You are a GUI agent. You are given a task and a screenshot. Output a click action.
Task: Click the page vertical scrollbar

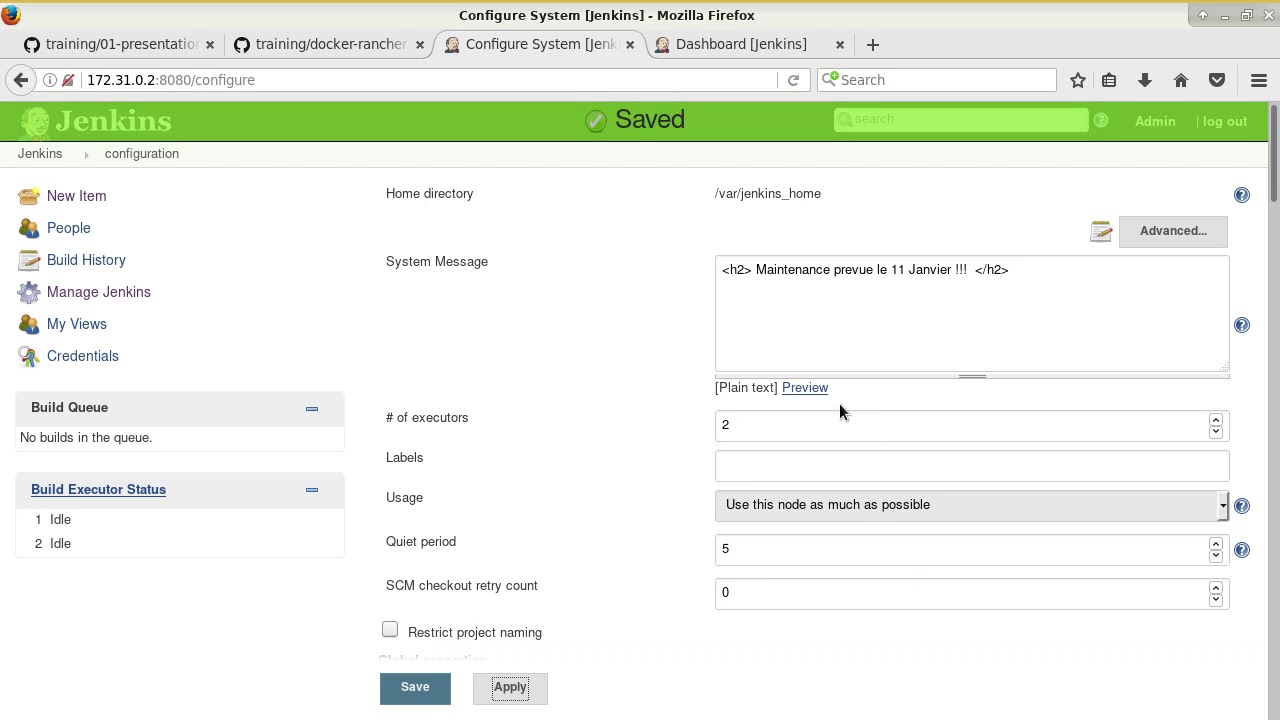[1273, 152]
